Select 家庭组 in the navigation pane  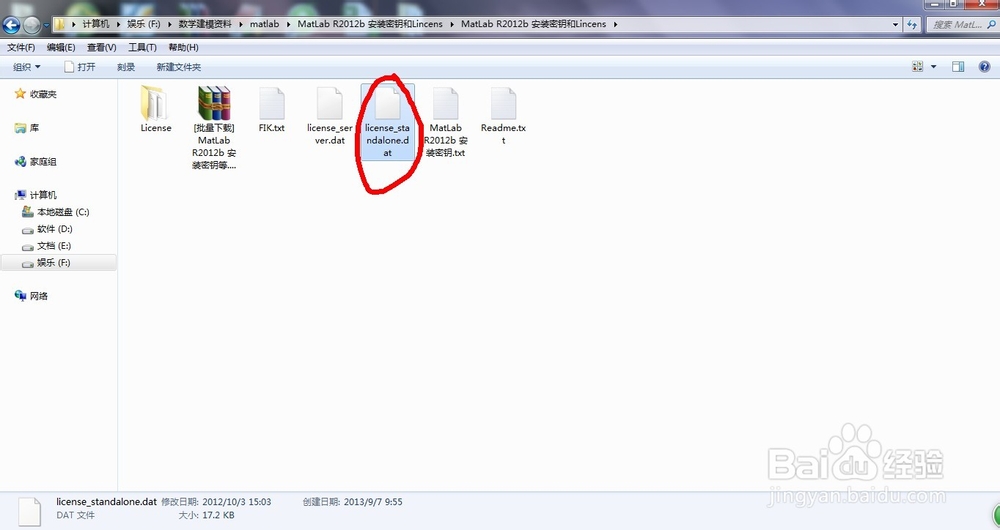[x=43, y=162]
